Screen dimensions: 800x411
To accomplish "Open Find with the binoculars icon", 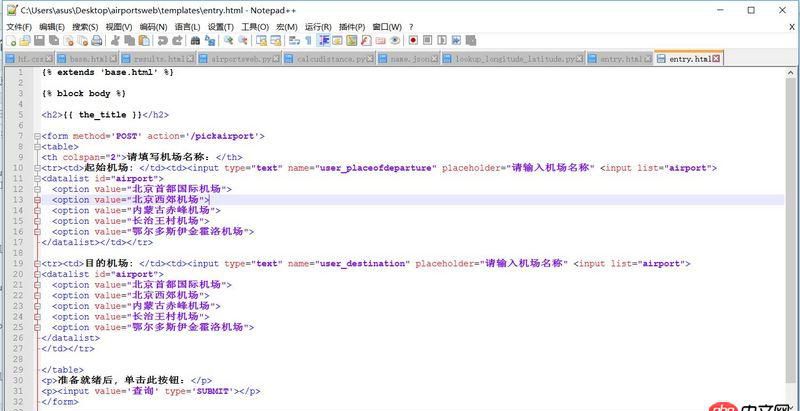I will [196, 41].
